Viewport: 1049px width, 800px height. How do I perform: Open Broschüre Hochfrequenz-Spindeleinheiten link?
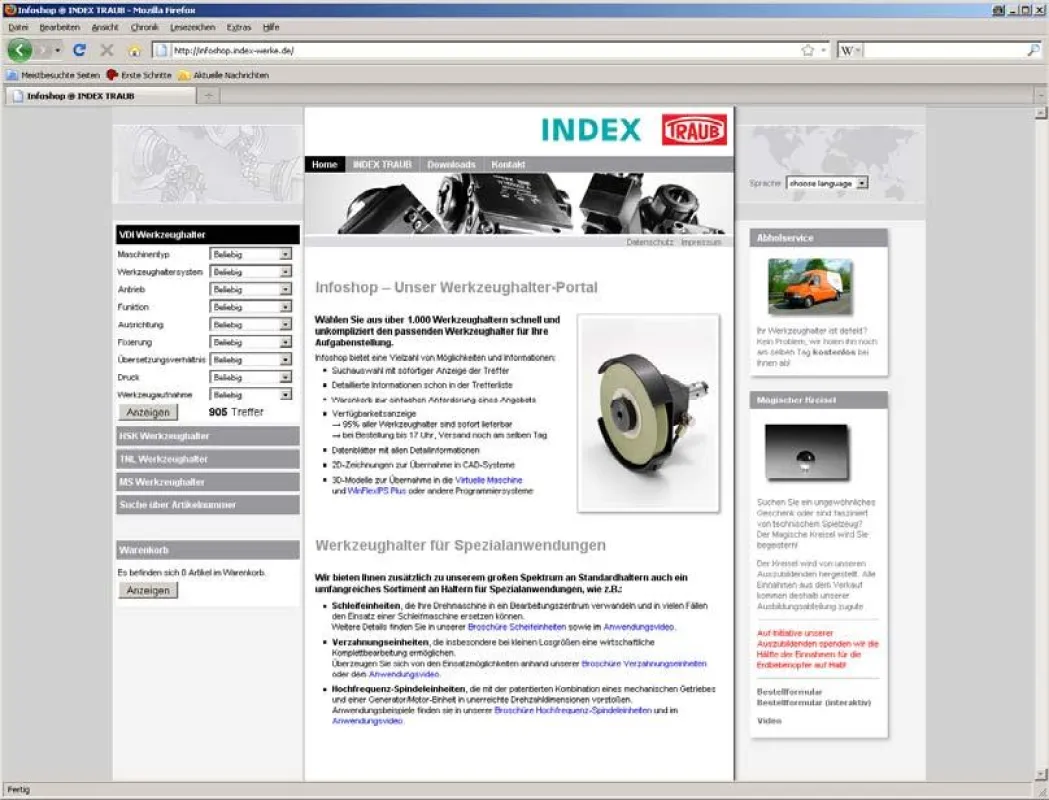pyautogui.click(x=573, y=710)
